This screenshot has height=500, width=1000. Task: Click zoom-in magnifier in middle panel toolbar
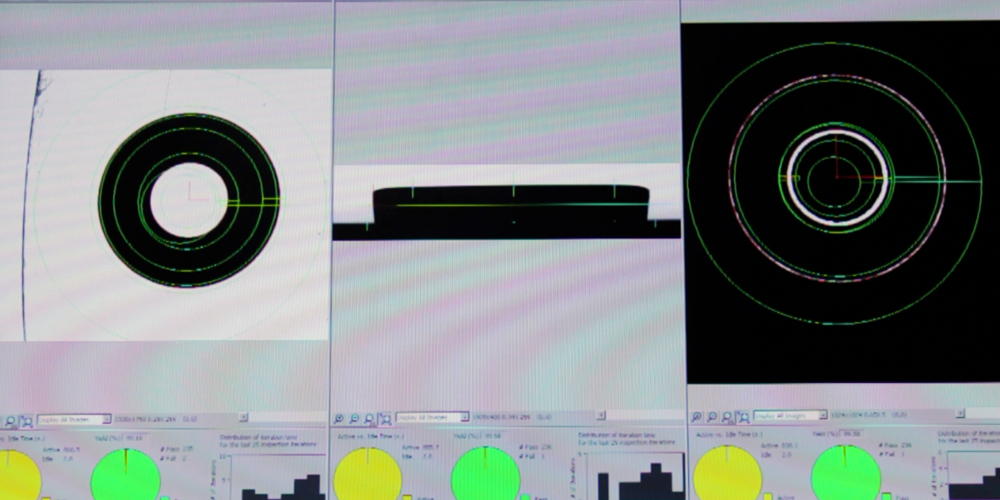340,418
